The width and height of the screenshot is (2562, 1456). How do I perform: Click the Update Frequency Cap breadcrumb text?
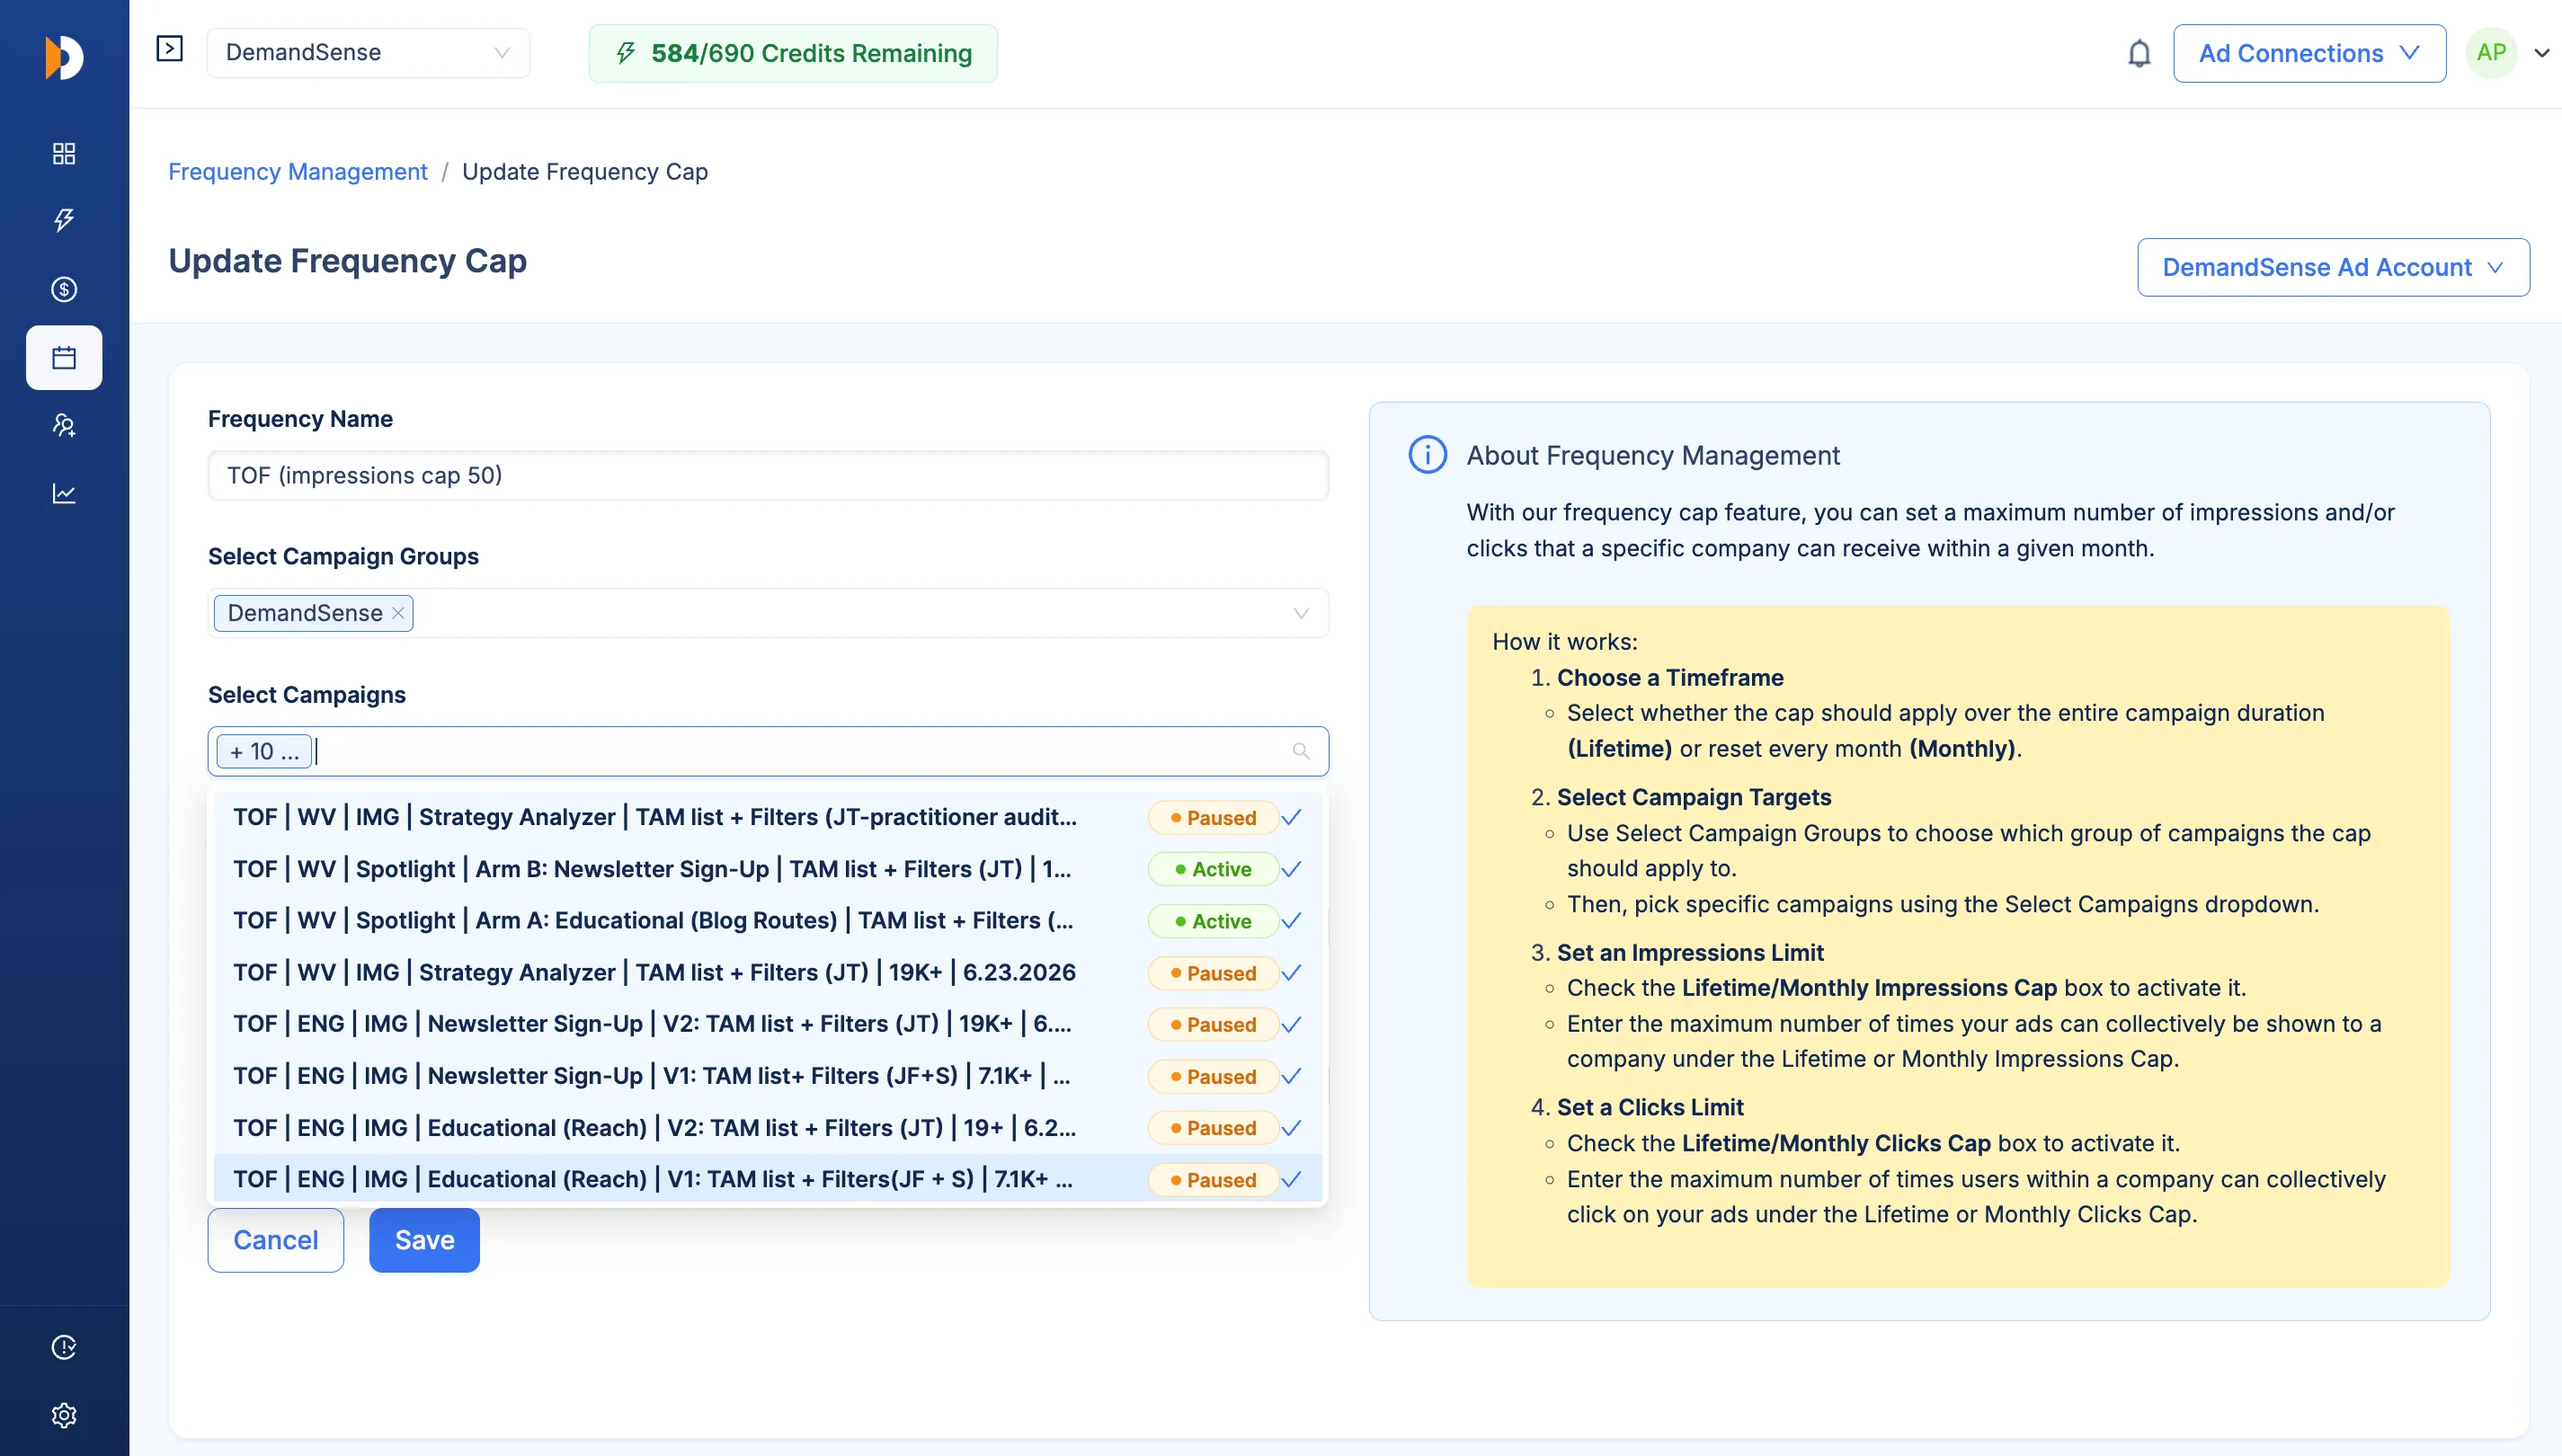(x=585, y=172)
